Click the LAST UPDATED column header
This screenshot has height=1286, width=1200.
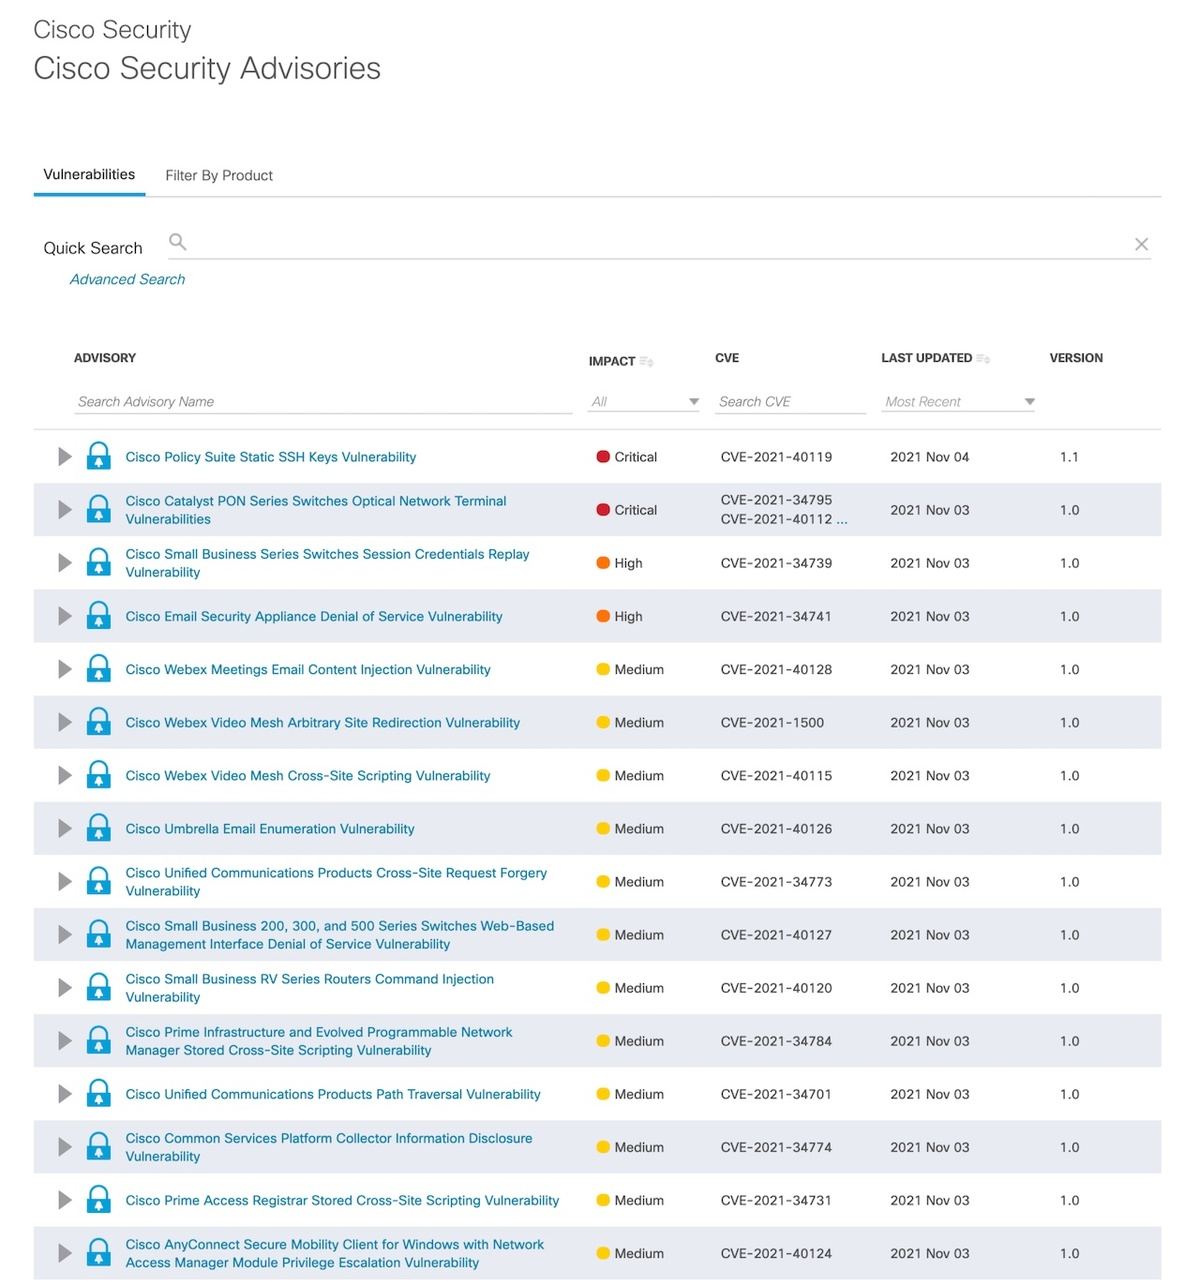(x=927, y=358)
